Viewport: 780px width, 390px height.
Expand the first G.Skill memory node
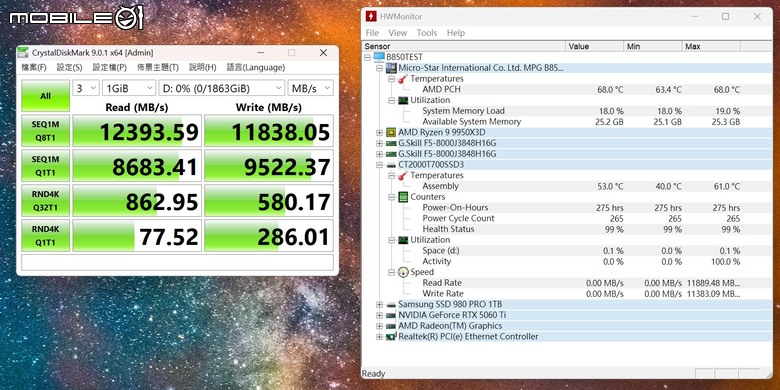pos(380,143)
